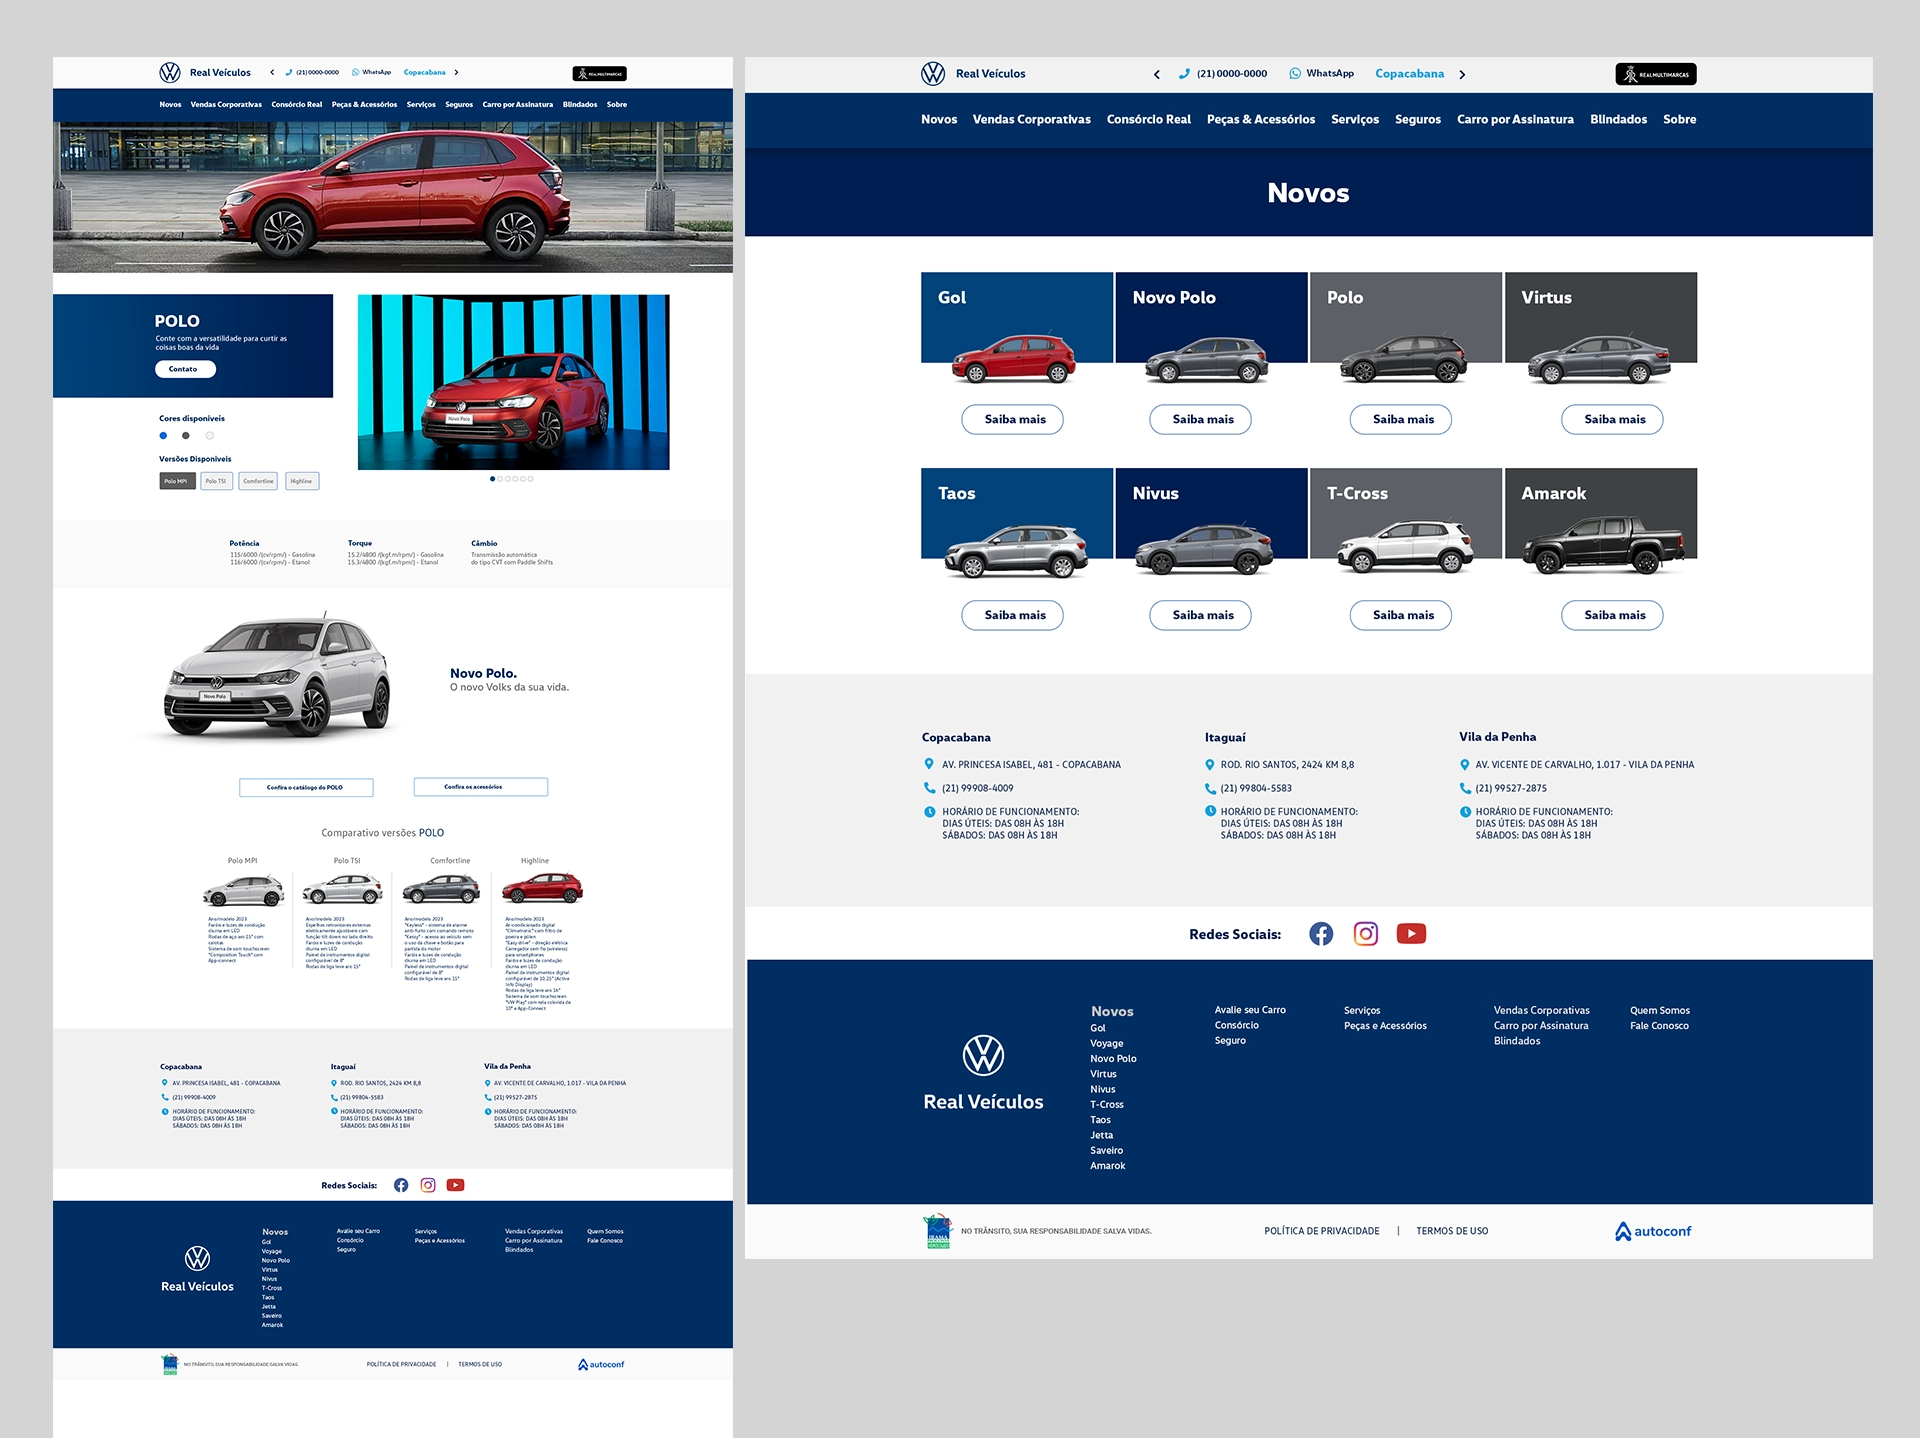The image size is (1920, 1438).
Task: Click the Taos car card image
Action: tap(1016, 550)
